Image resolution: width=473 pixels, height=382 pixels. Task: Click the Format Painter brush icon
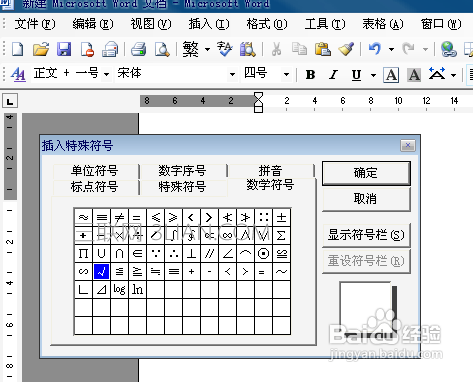point(346,49)
